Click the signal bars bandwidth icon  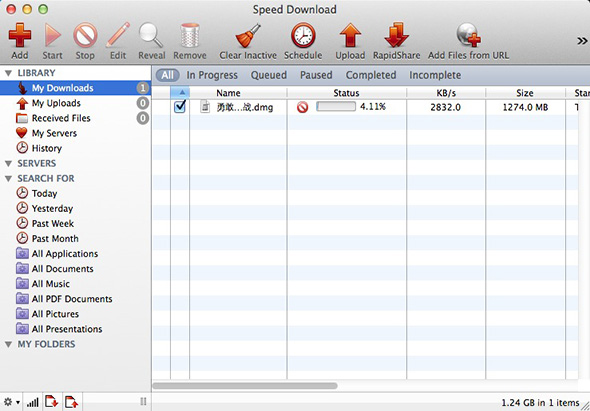pos(33,402)
